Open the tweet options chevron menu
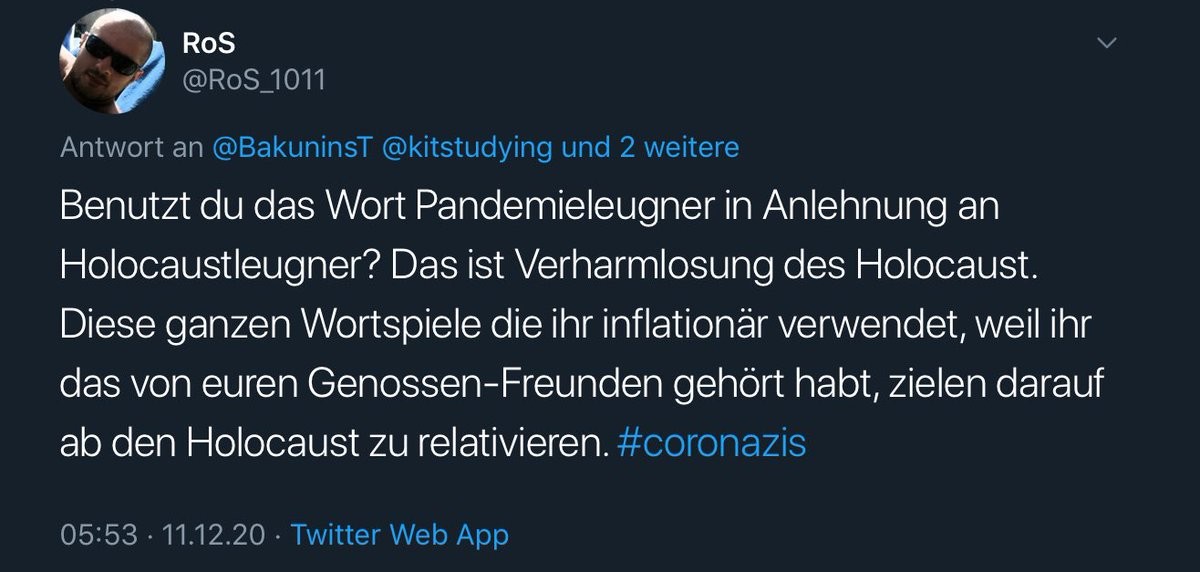The height and width of the screenshot is (572, 1200). coord(1106,43)
